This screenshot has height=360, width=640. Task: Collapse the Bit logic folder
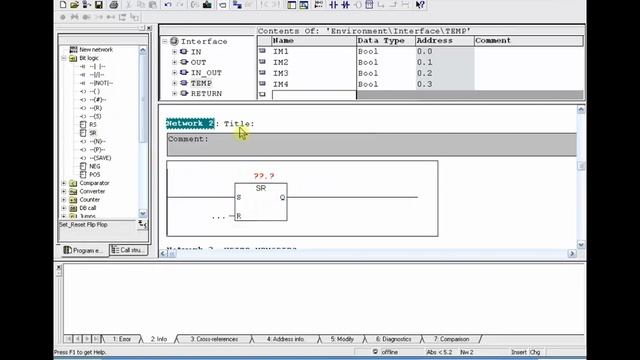(x=64, y=58)
